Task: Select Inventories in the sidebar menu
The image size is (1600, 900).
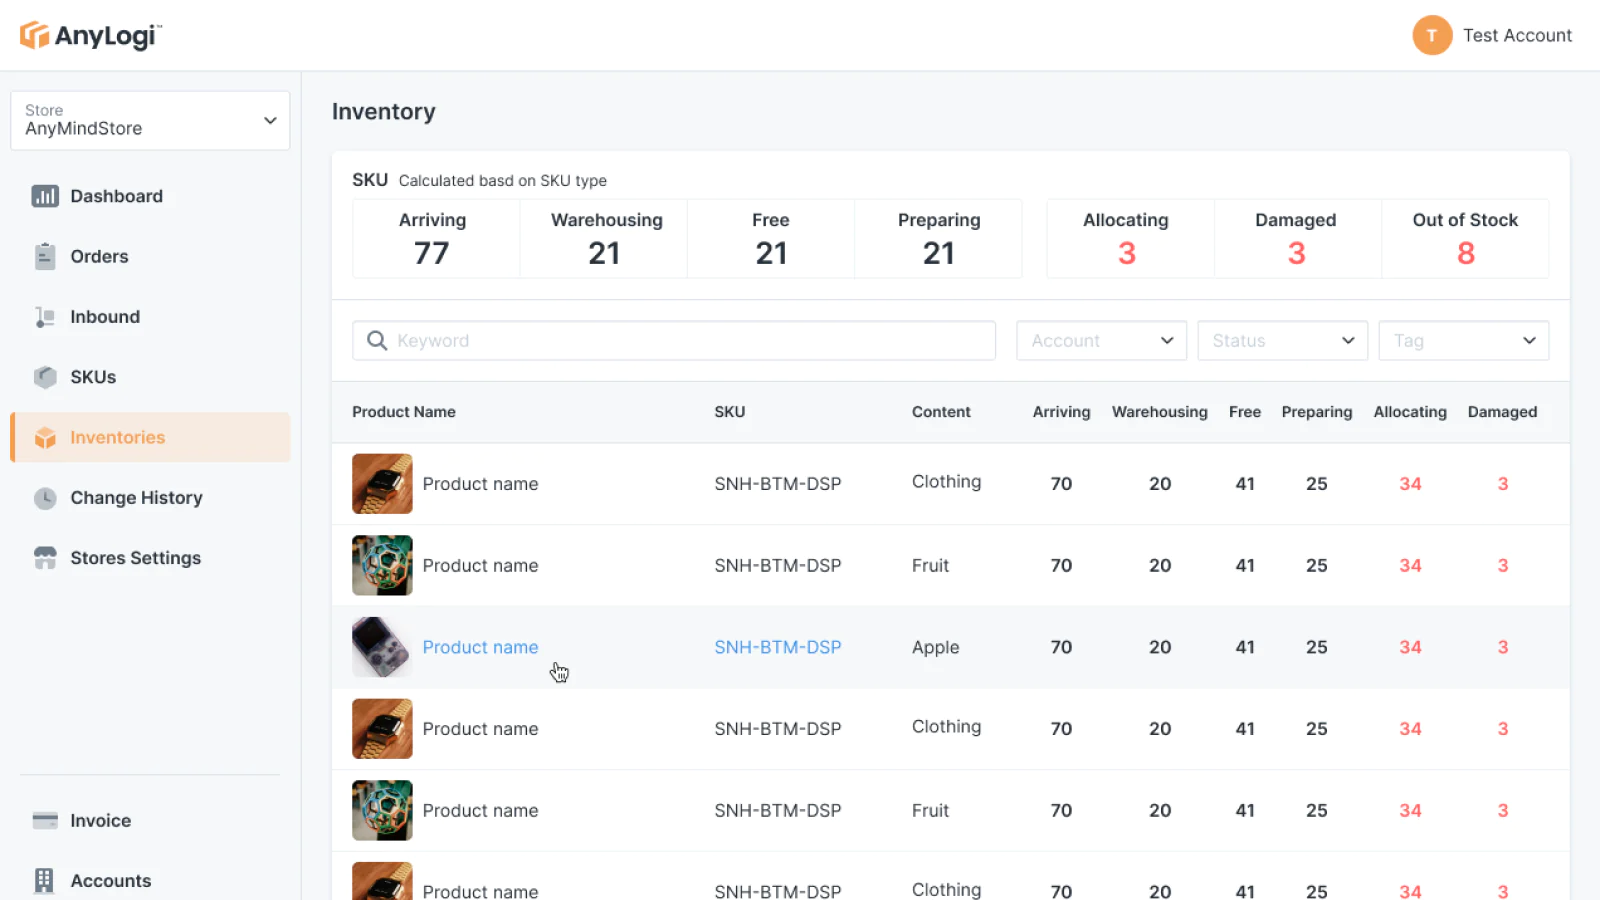Action: (x=117, y=438)
